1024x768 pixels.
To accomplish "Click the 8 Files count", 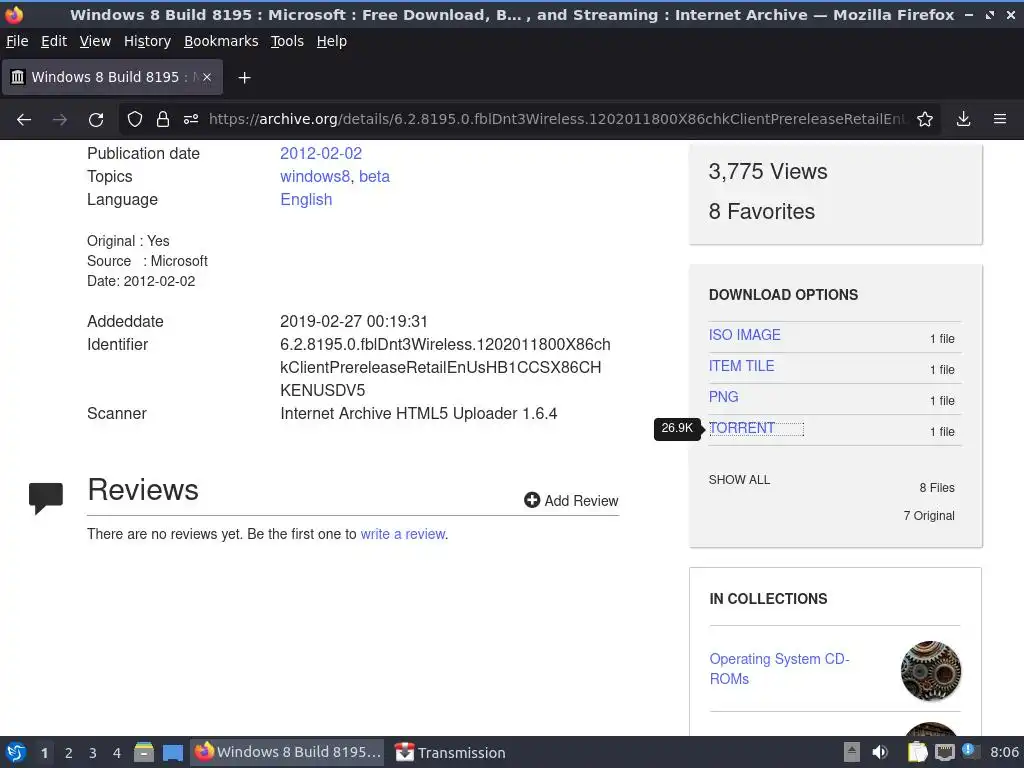I will (937, 488).
